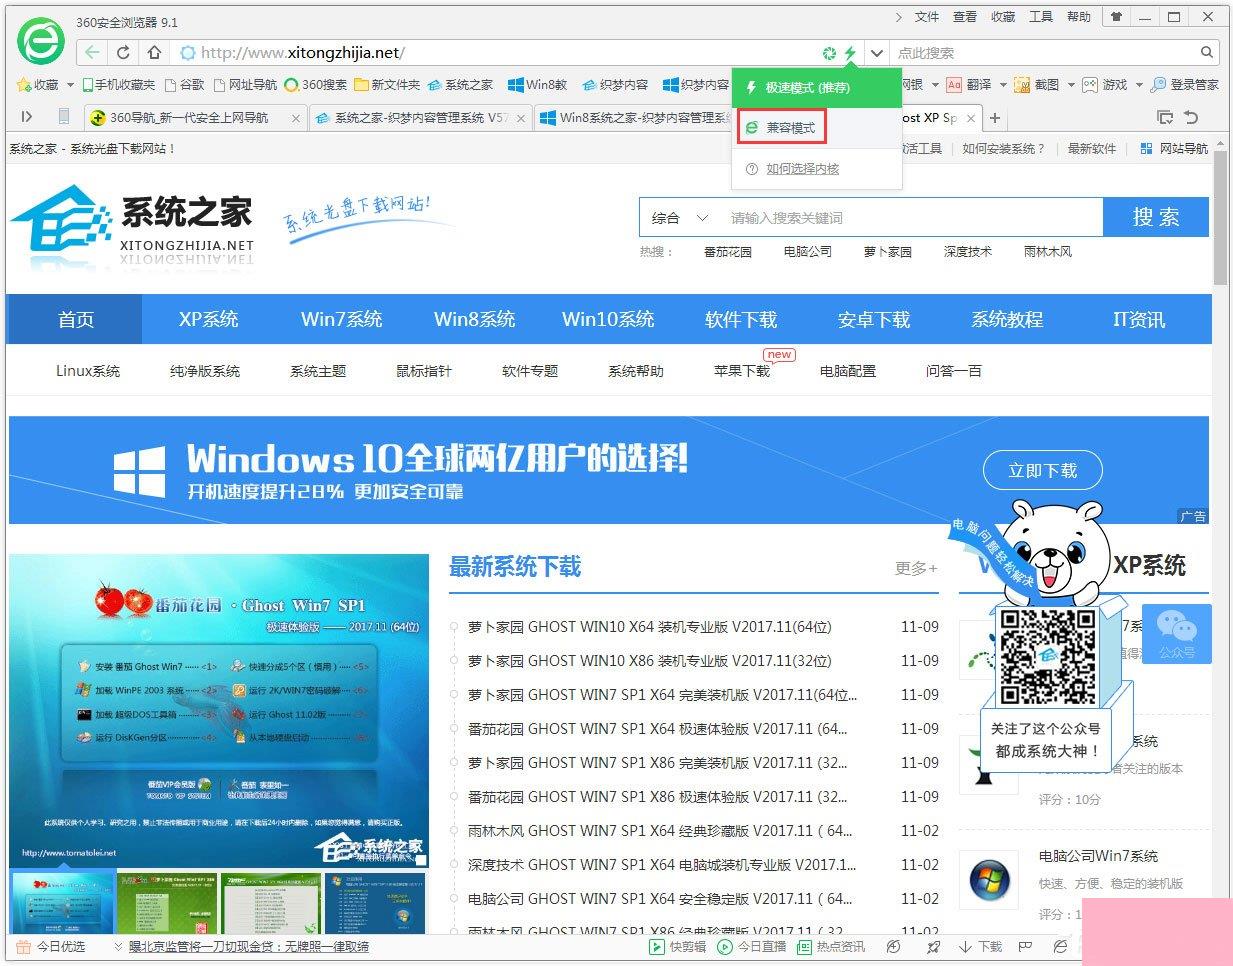Click the address bar URL field
The width and height of the screenshot is (1233, 966).
(x=495, y=53)
